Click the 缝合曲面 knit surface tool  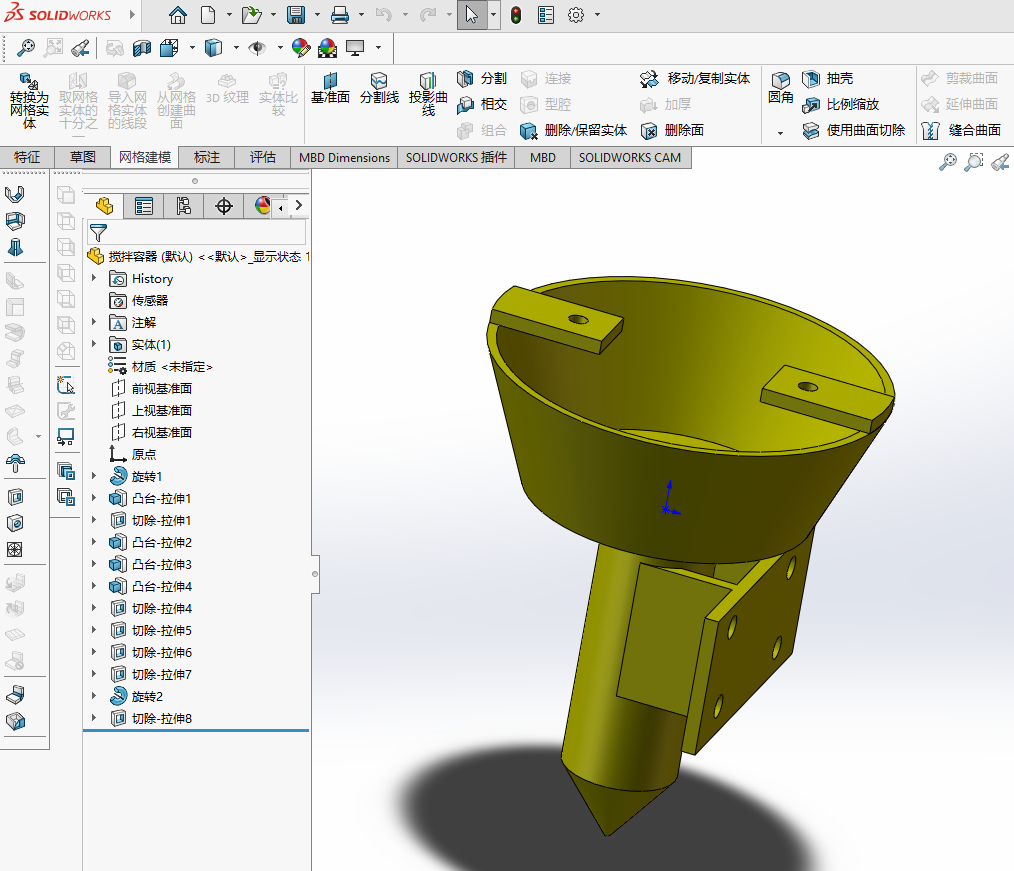tap(961, 130)
